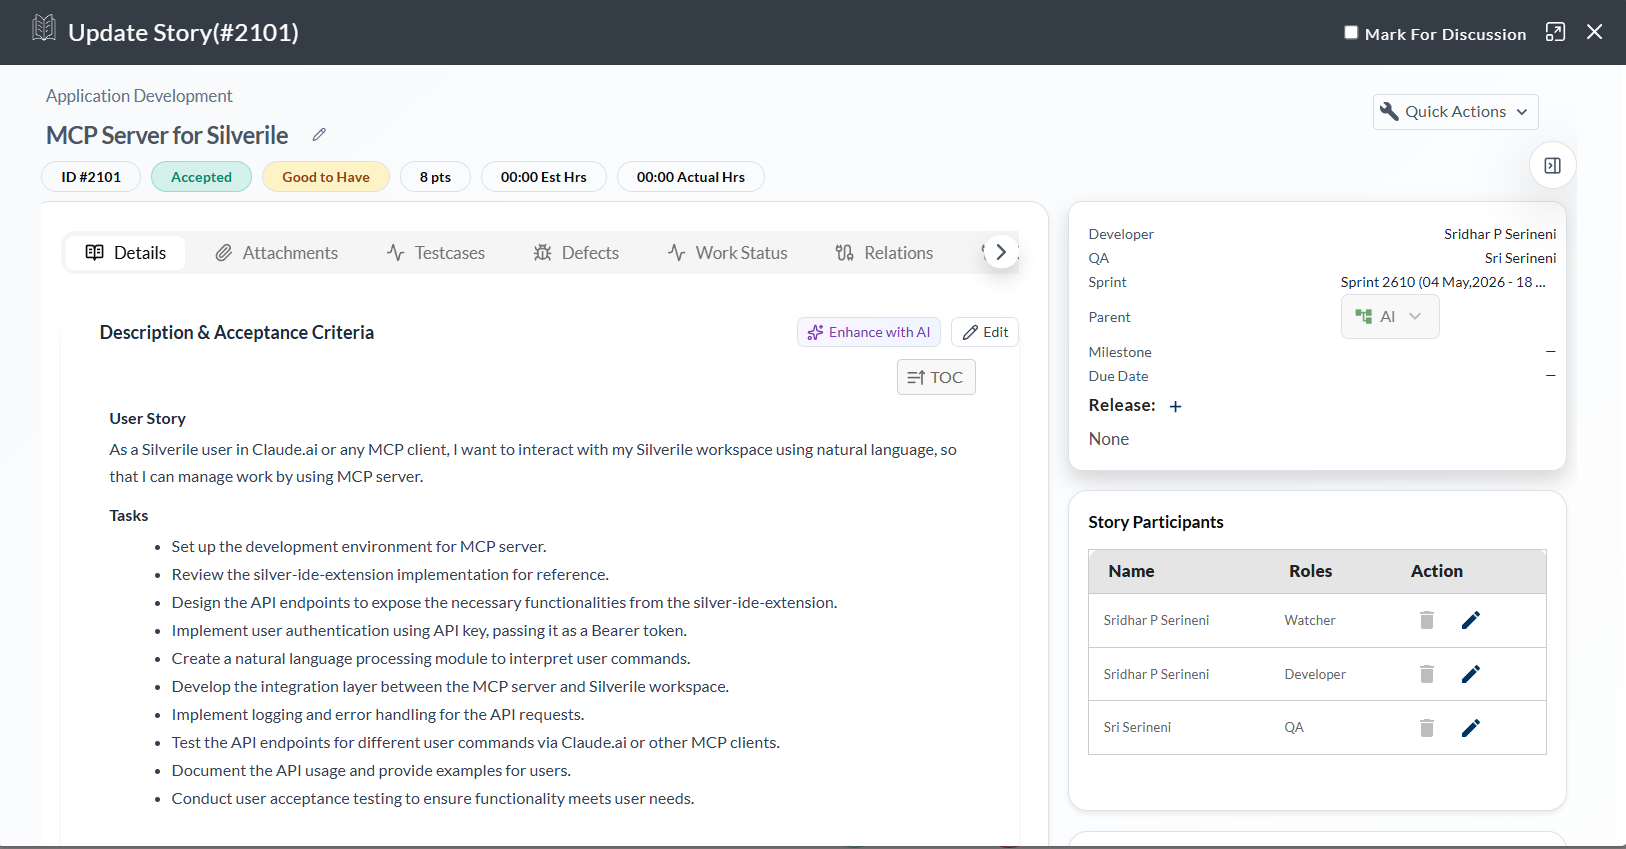
Task: Edit Sridhar P Serineni Watcher role
Action: tap(1471, 620)
